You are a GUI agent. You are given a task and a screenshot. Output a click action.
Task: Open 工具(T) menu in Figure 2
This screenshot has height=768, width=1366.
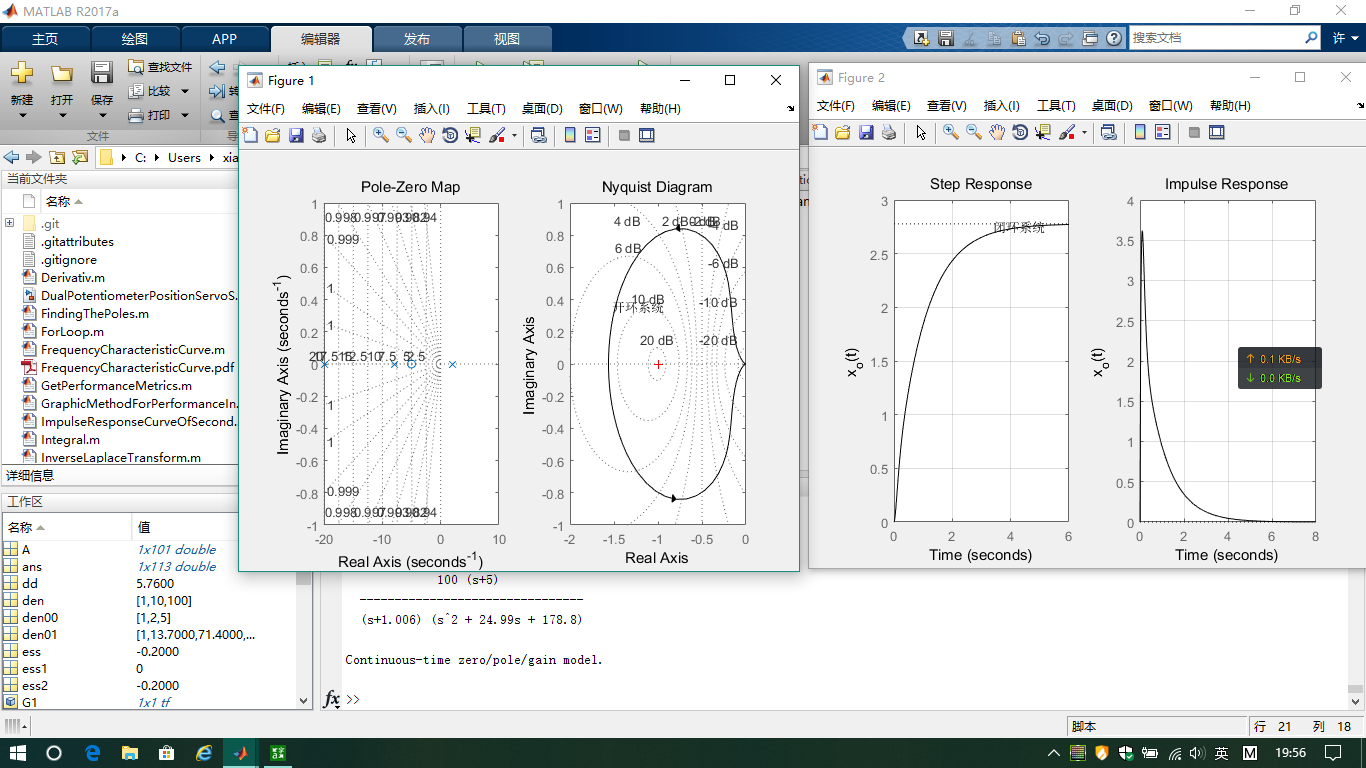(x=1056, y=106)
